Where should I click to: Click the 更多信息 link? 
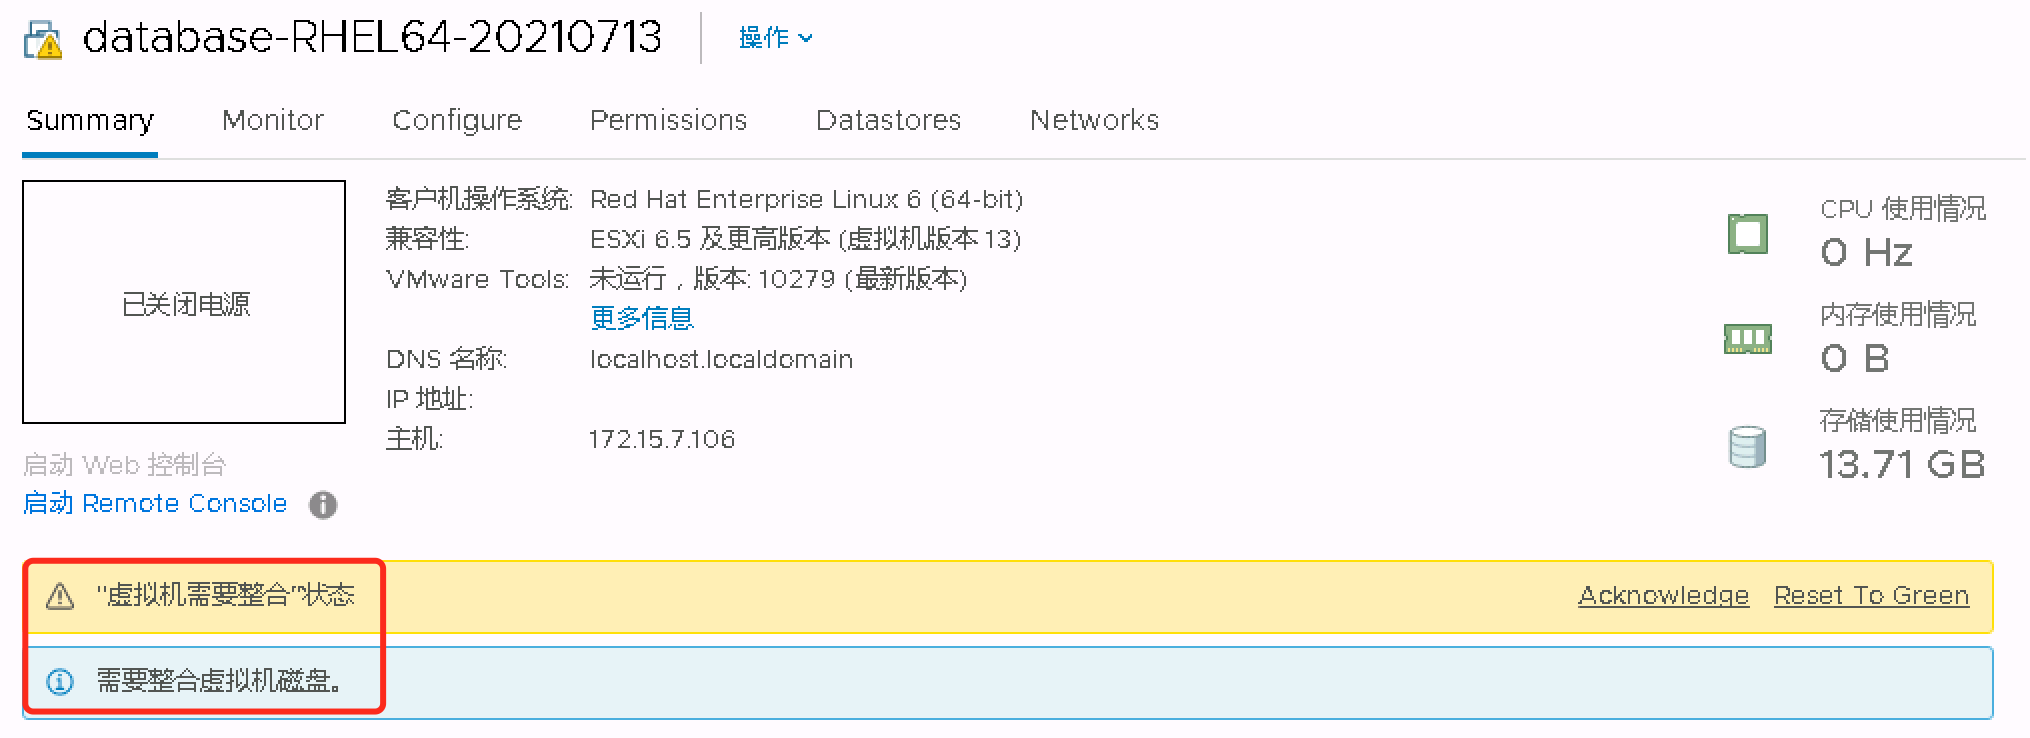[x=642, y=319]
